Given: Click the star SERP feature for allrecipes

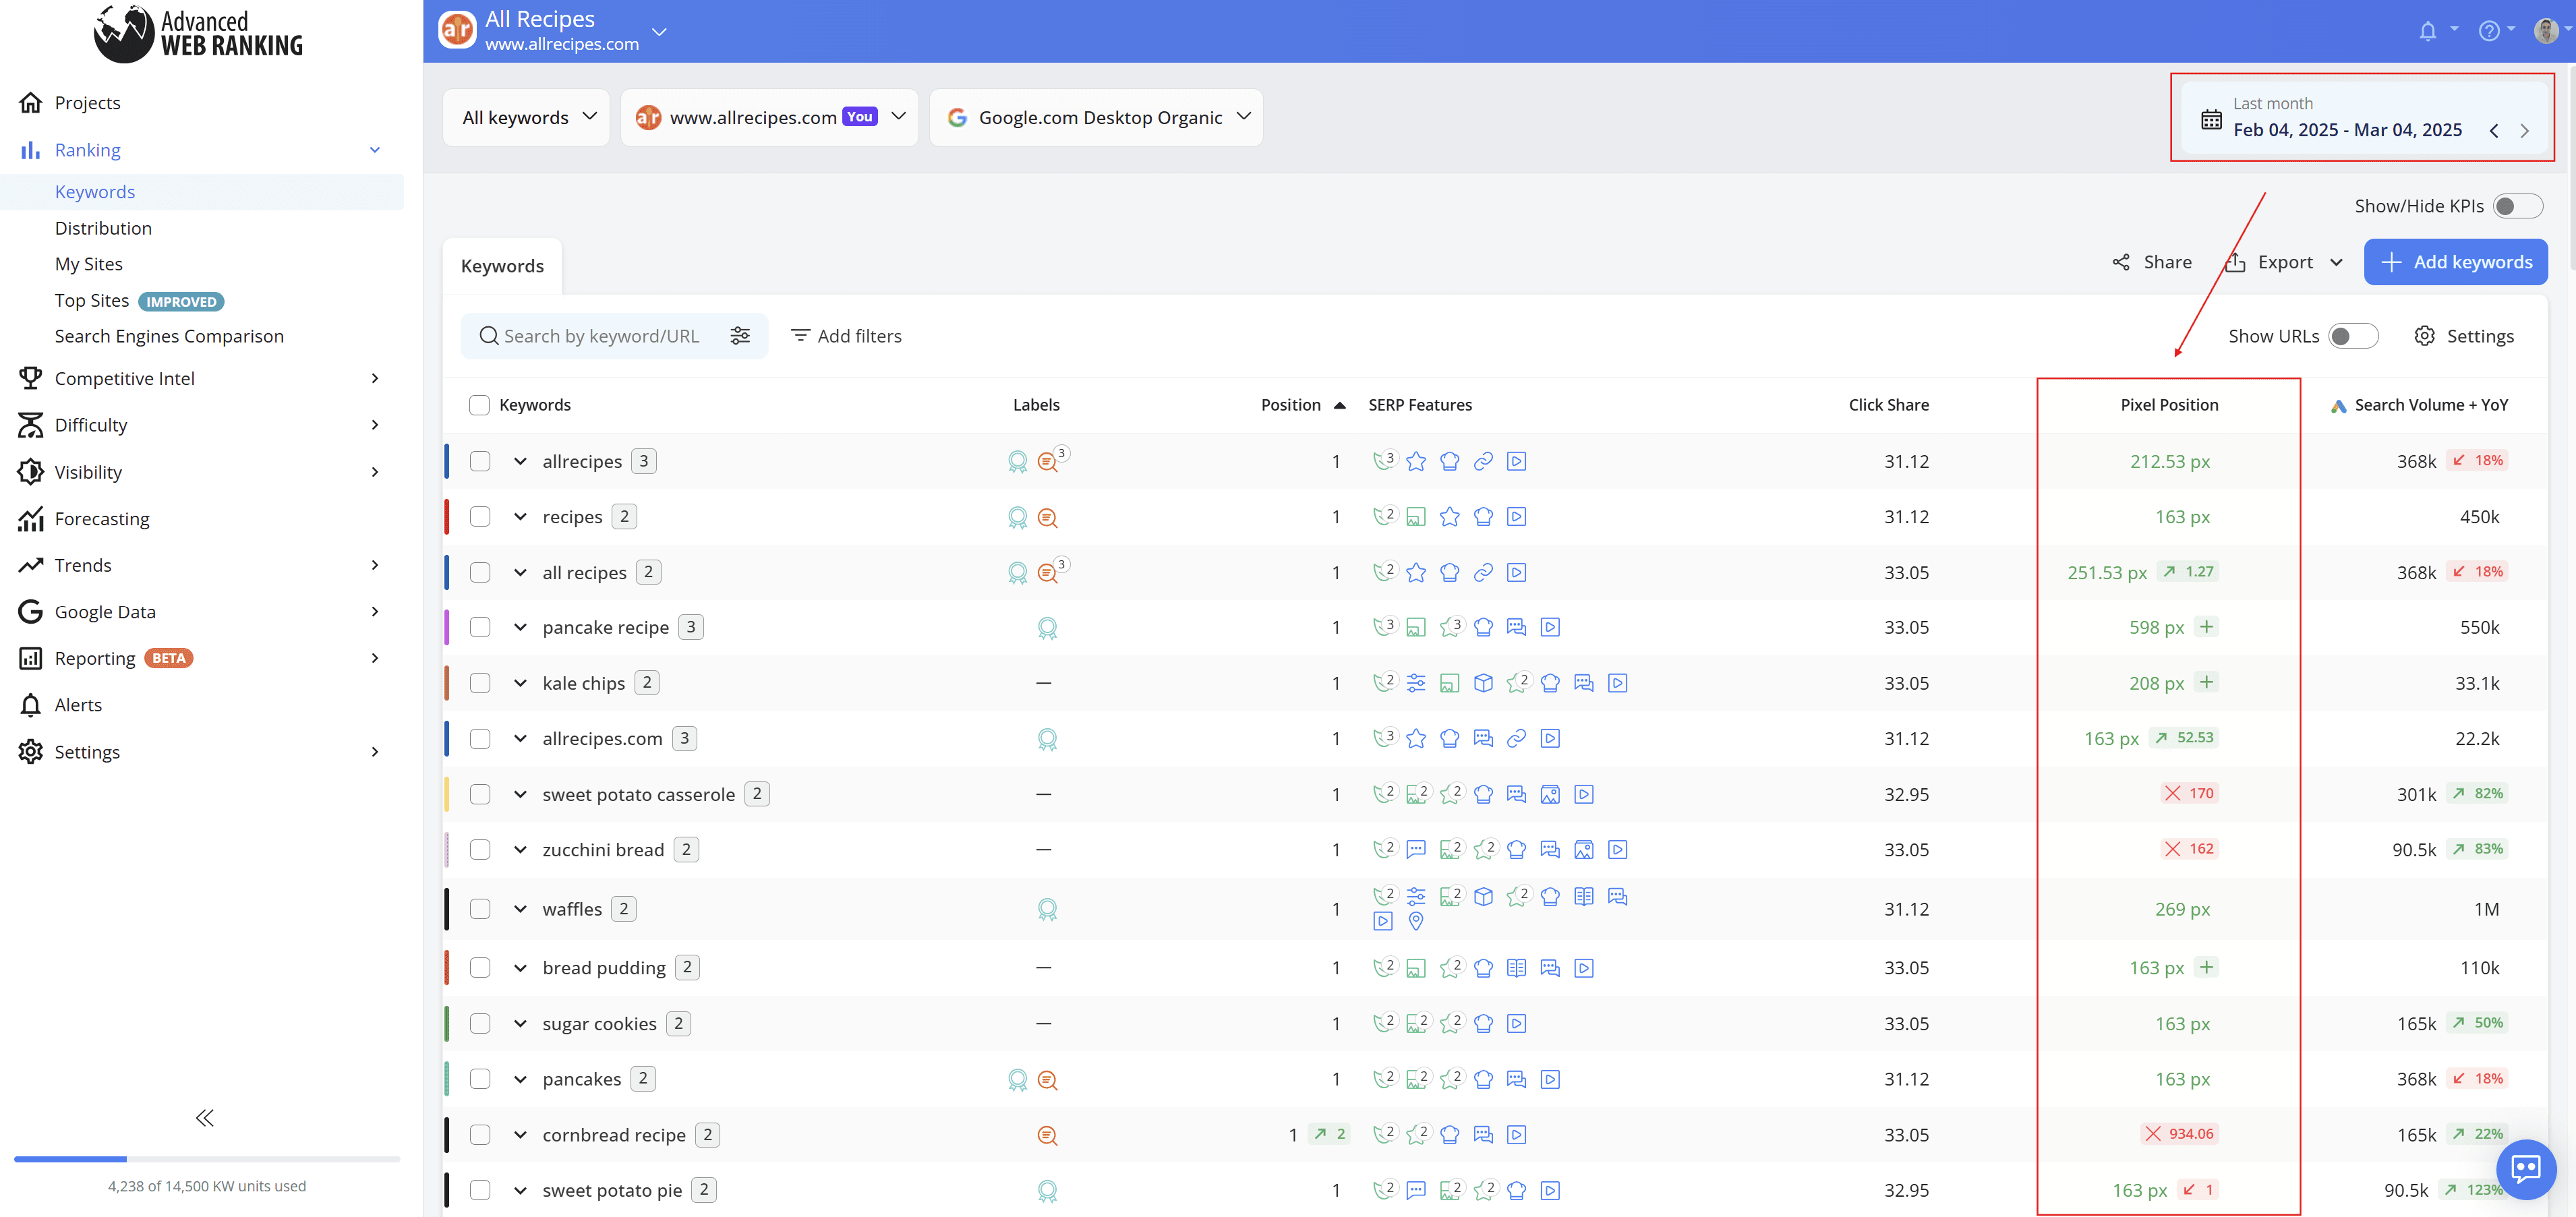Looking at the screenshot, I should click(1416, 461).
